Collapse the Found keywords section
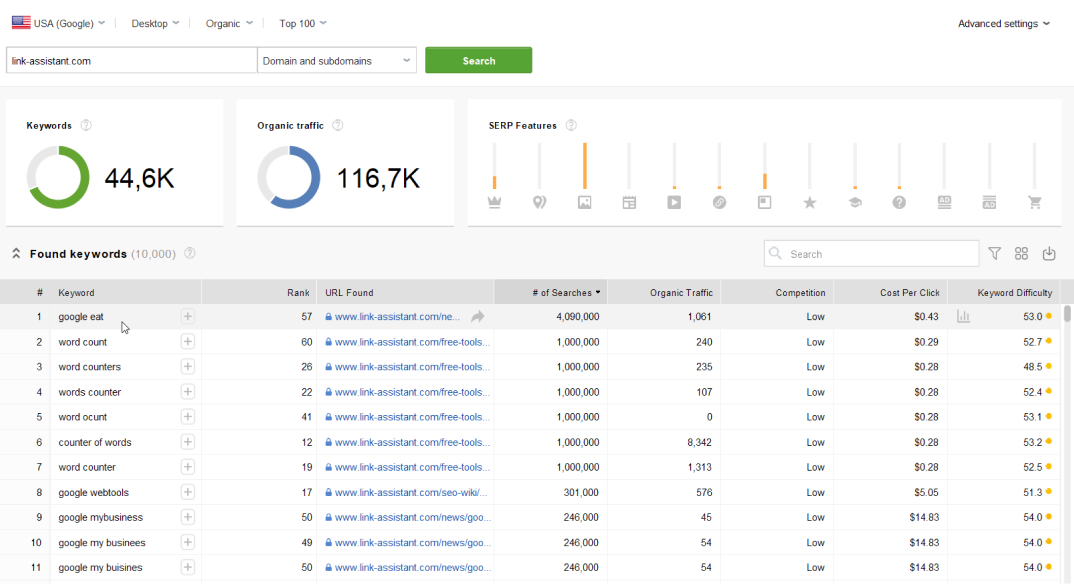The image size is (1074, 584). tap(16, 254)
